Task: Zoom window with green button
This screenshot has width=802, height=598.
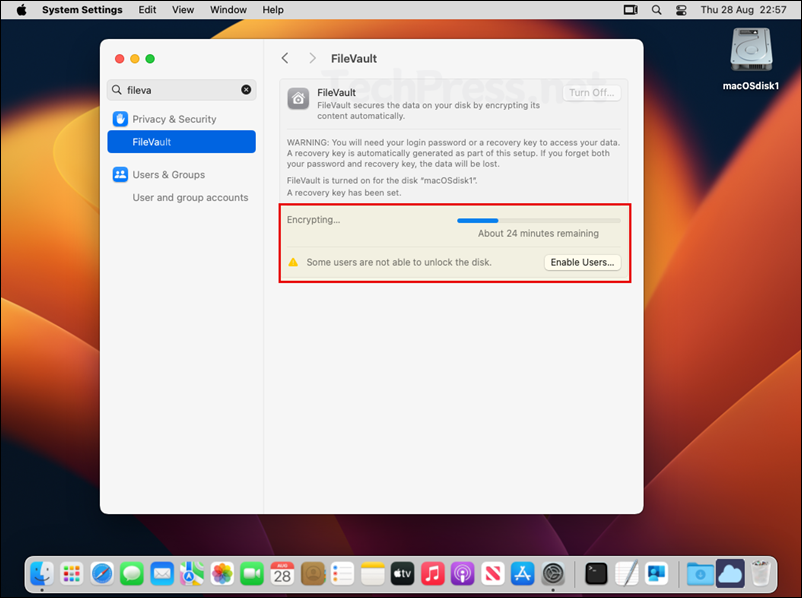Action: [150, 59]
